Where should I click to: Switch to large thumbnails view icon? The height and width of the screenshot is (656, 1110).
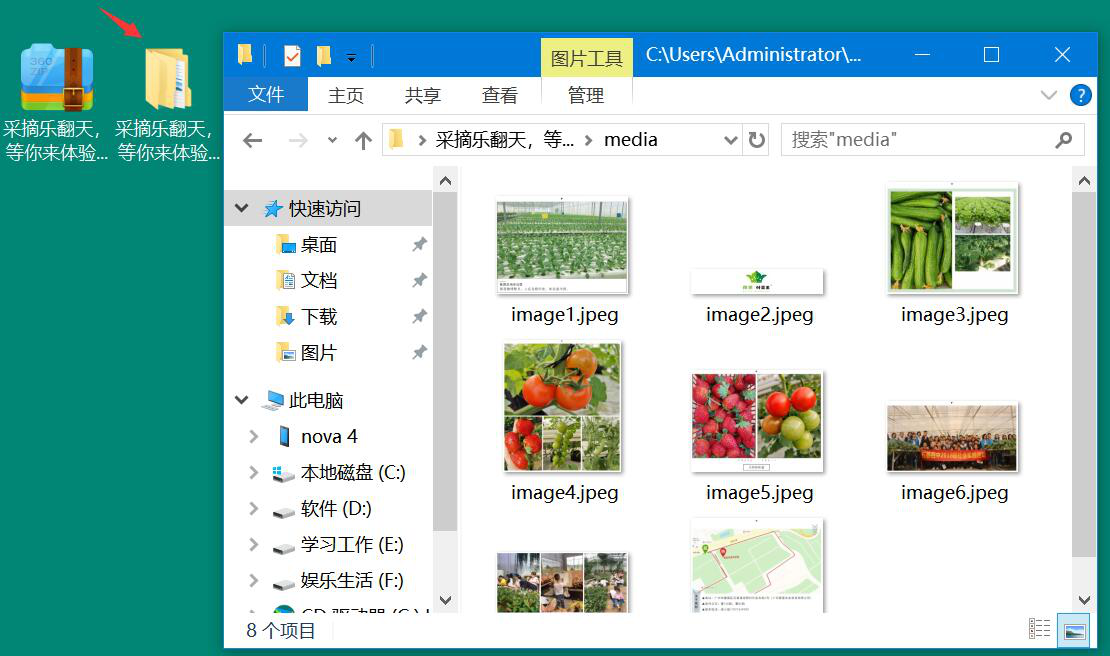(x=1074, y=630)
